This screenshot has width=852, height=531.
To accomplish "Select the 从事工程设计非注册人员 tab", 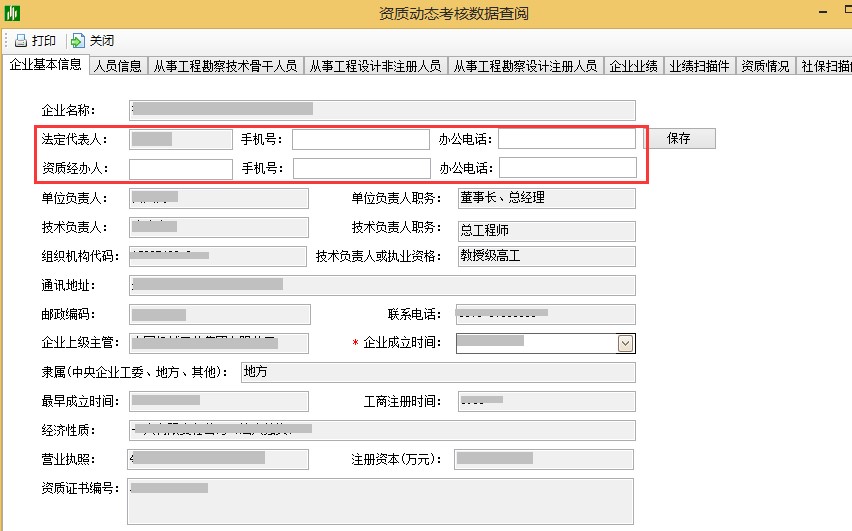I will [375, 66].
